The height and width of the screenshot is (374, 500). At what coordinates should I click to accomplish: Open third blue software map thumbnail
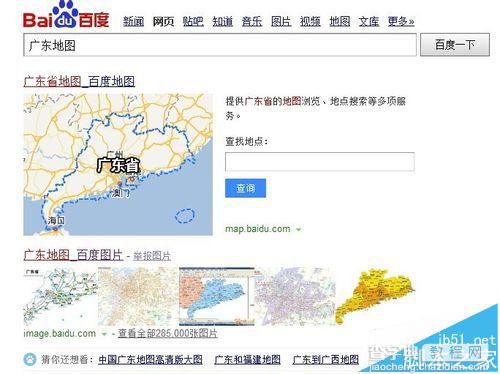tap(217, 296)
